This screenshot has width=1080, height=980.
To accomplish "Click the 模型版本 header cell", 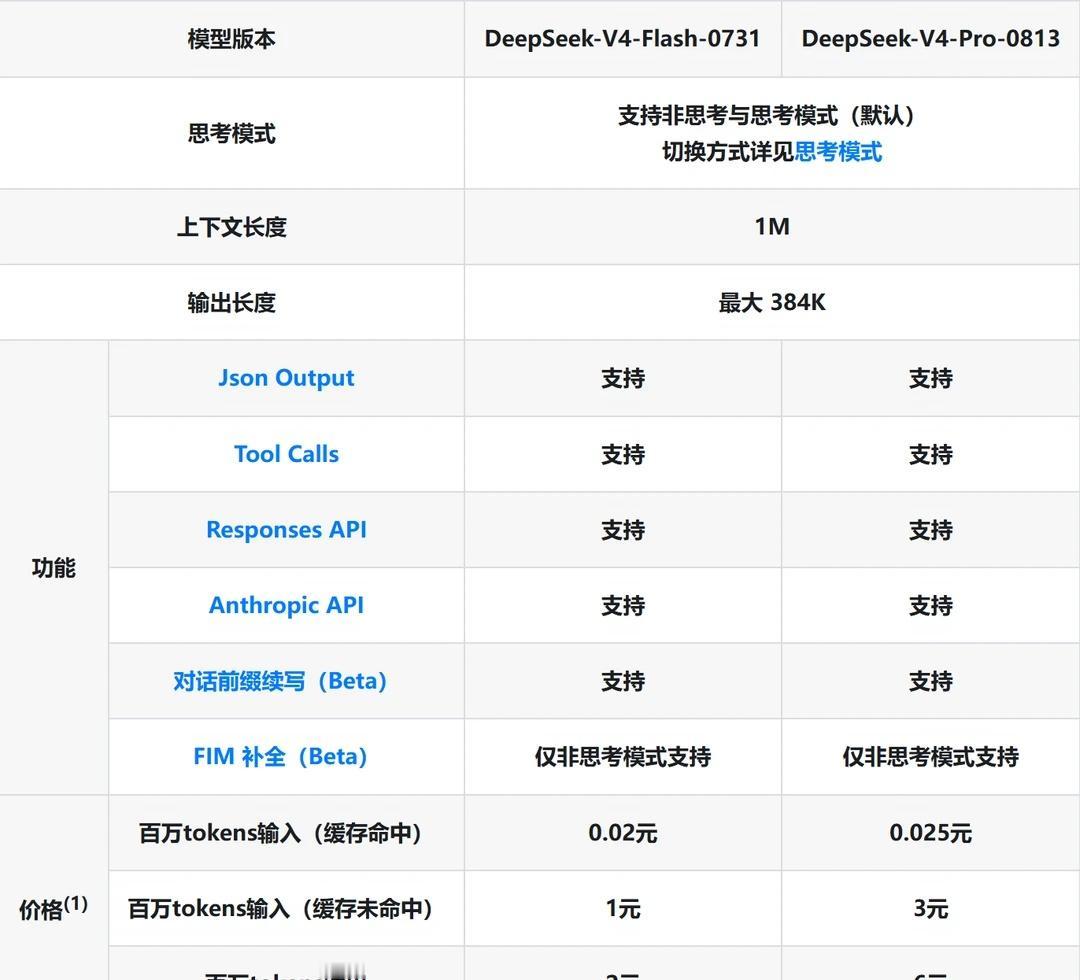I will click(231, 39).
